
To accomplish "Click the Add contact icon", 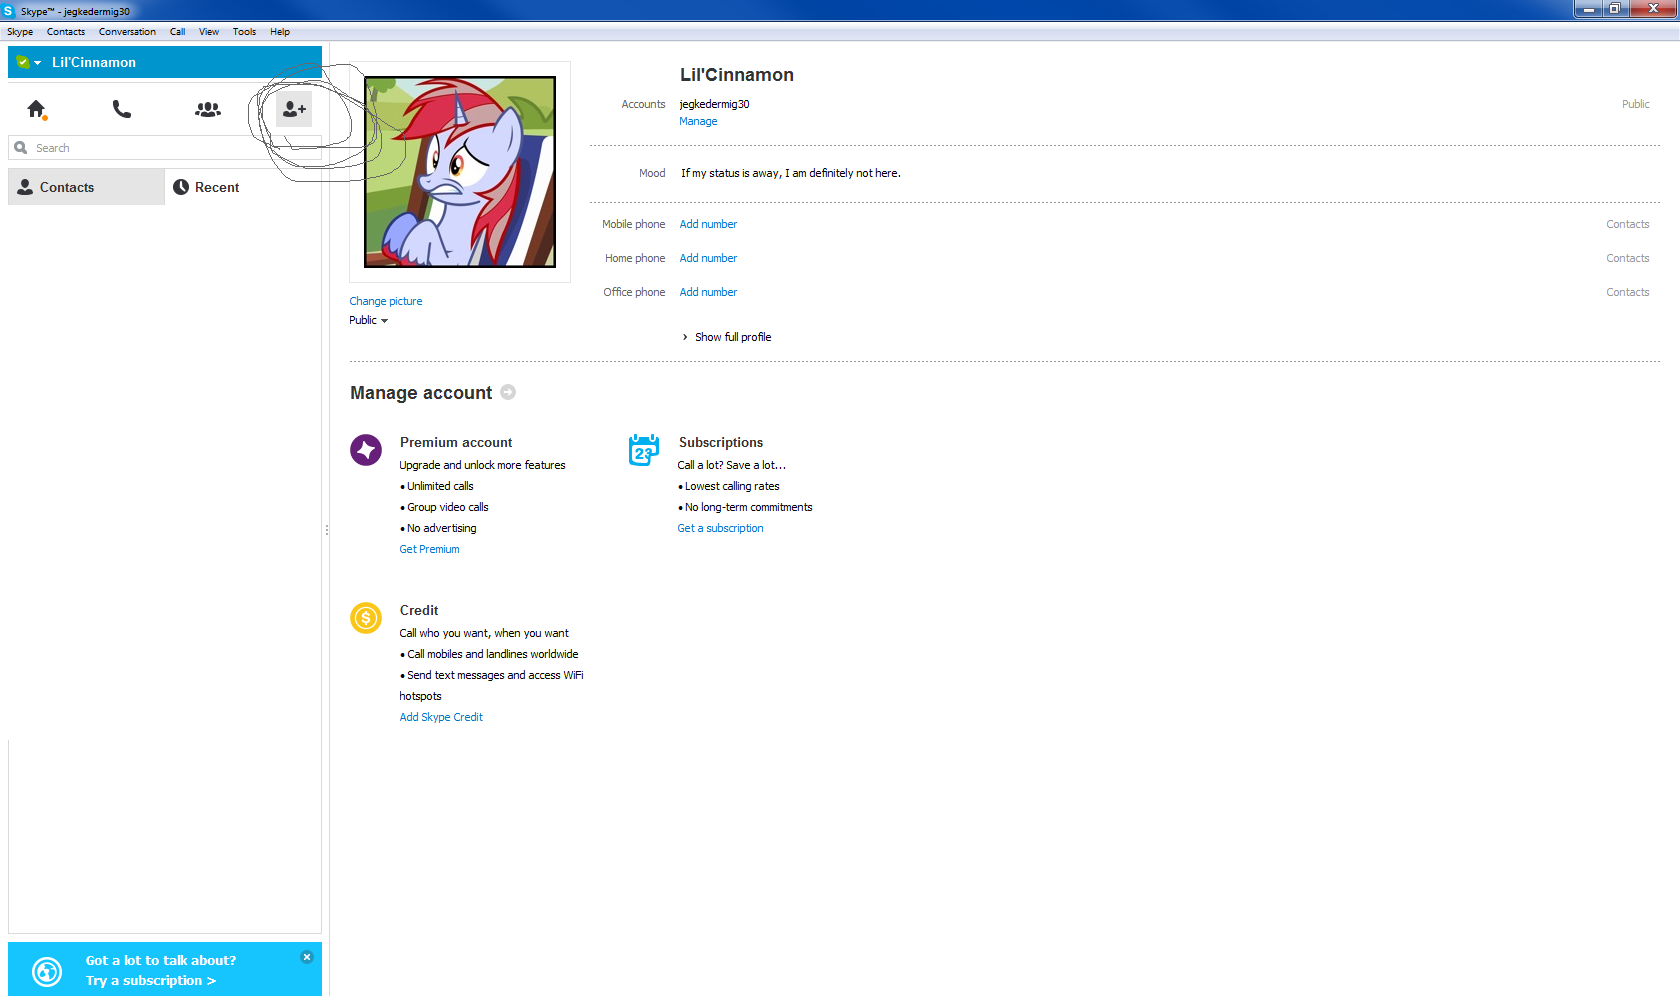I will (294, 109).
